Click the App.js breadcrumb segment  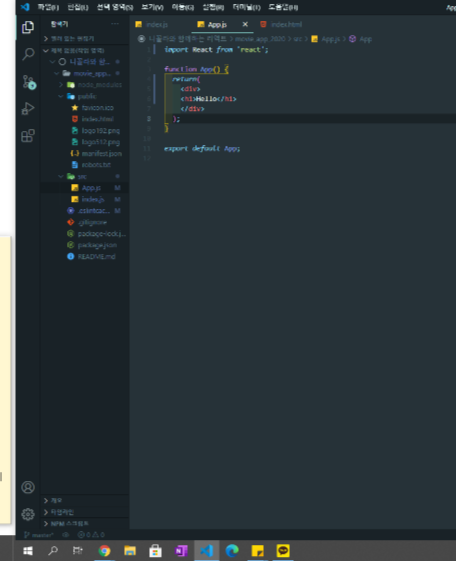[326, 39]
